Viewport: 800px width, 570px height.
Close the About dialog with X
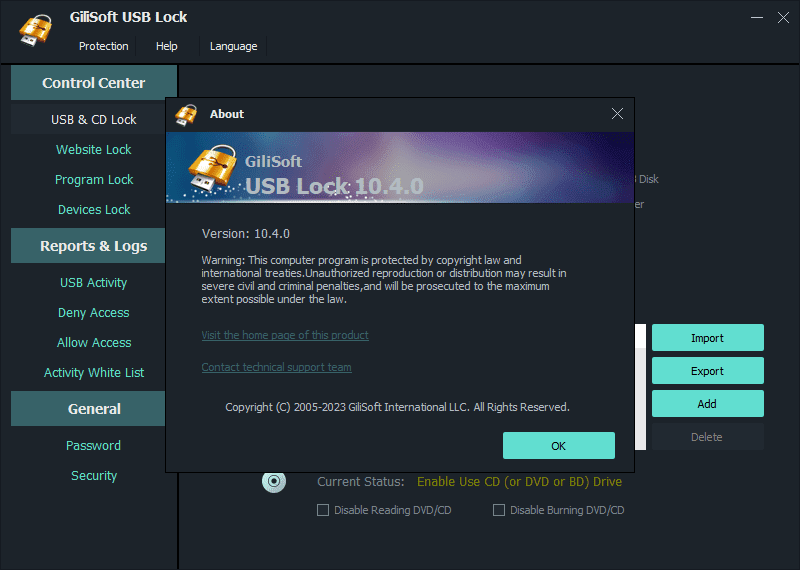pyautogui.click(x=617, y=114)
